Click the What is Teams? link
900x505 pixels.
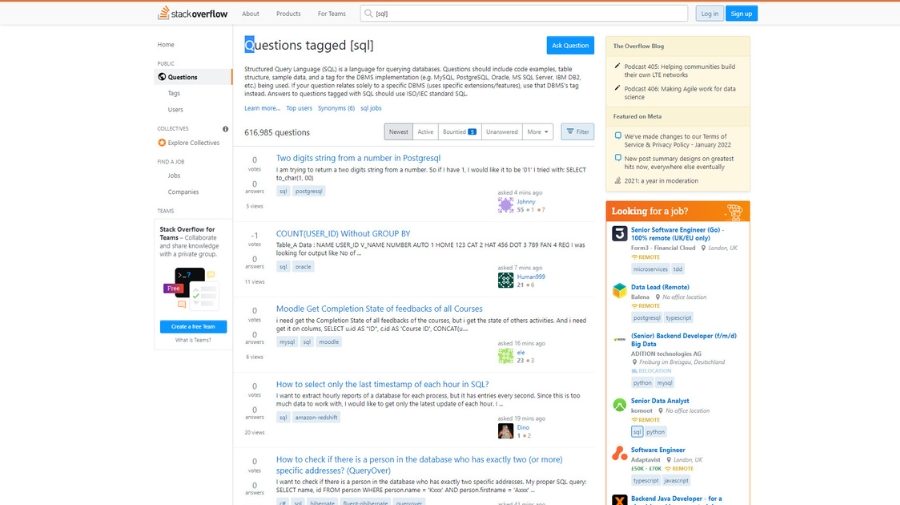193,340
